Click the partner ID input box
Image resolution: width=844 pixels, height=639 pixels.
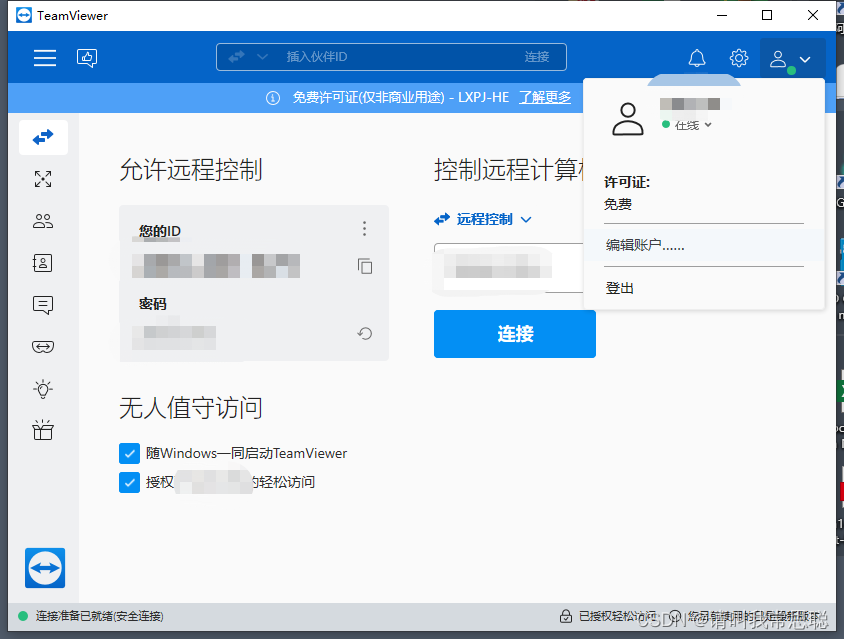509,268
